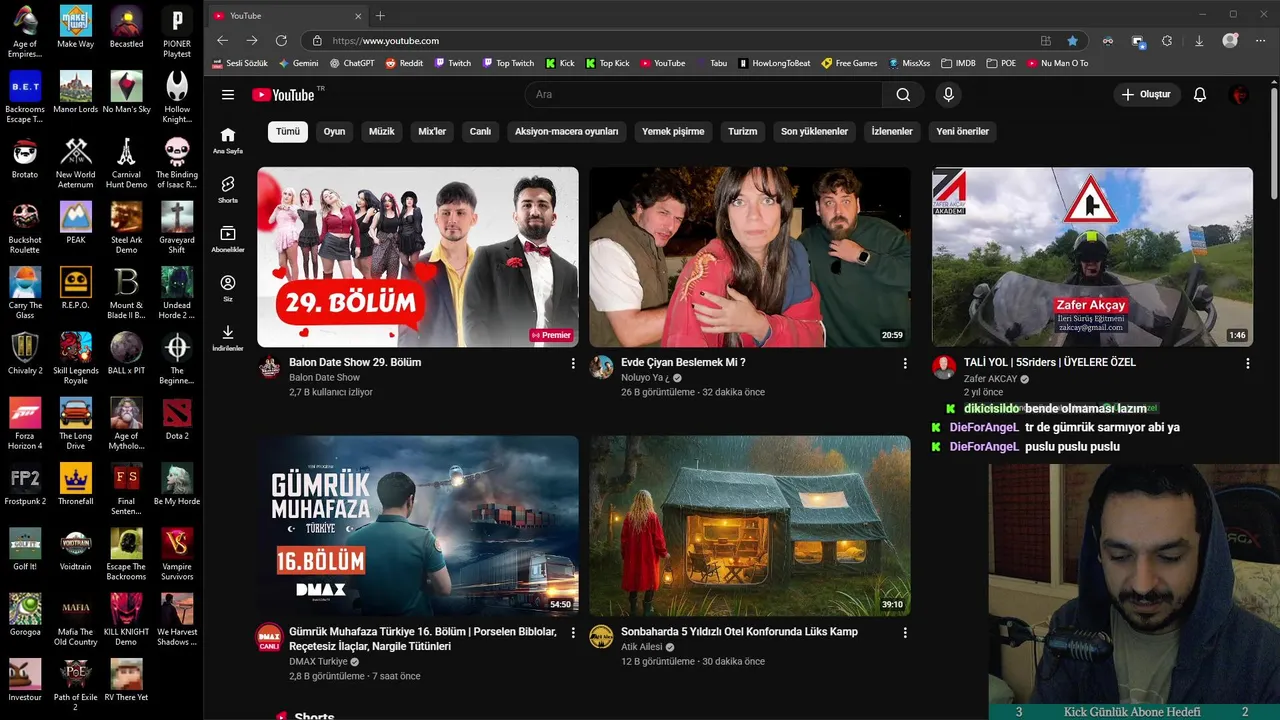This screenshot has width=1280, height=720.
Task: Launch Dota 2 desktop shortcut
Action: pyautogui.click(x=177, y=418)
